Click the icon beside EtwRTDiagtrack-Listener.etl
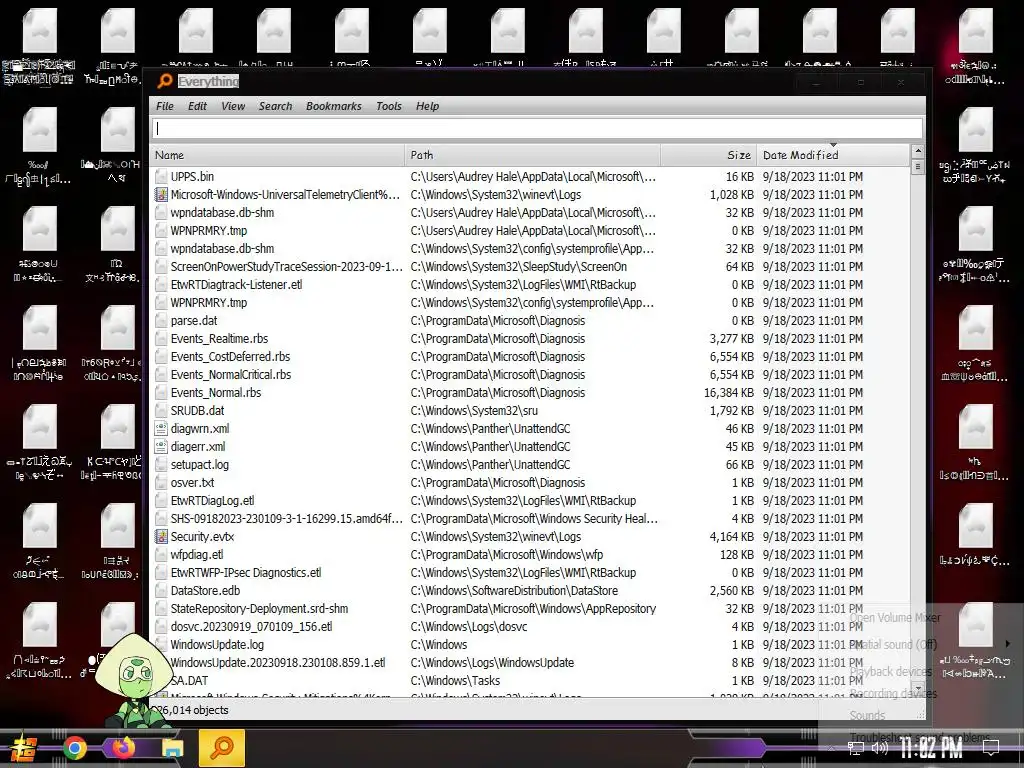The width and height of the screenshot is (1024, 768). tap(161, 285)
